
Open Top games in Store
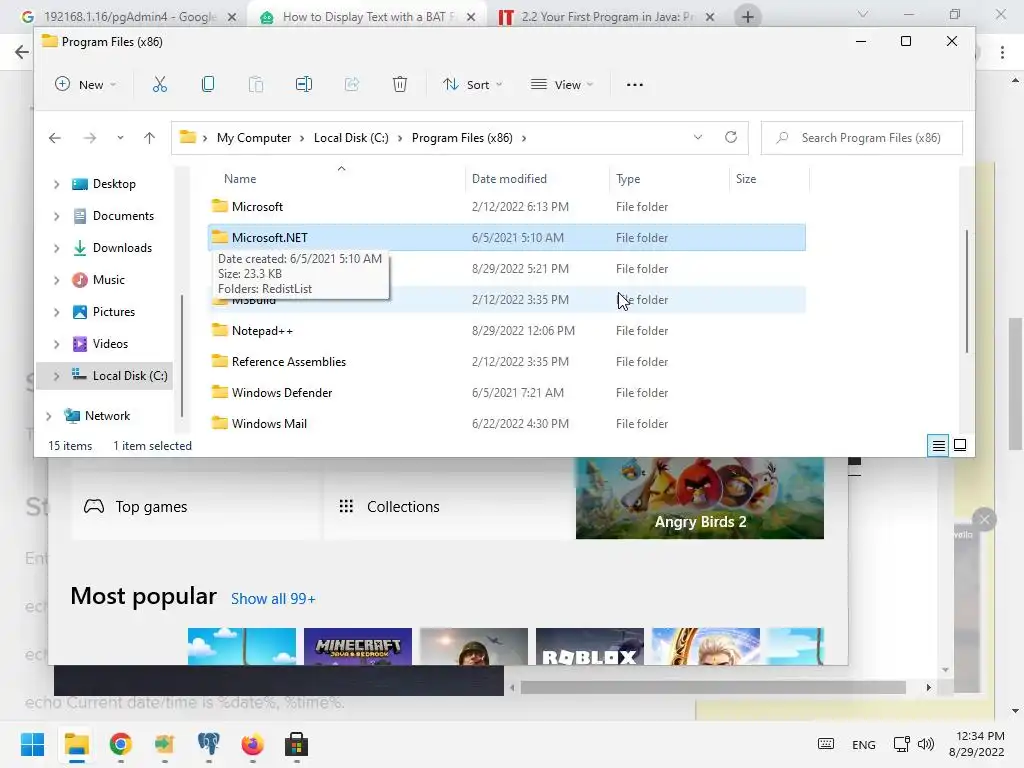[196, 507]
